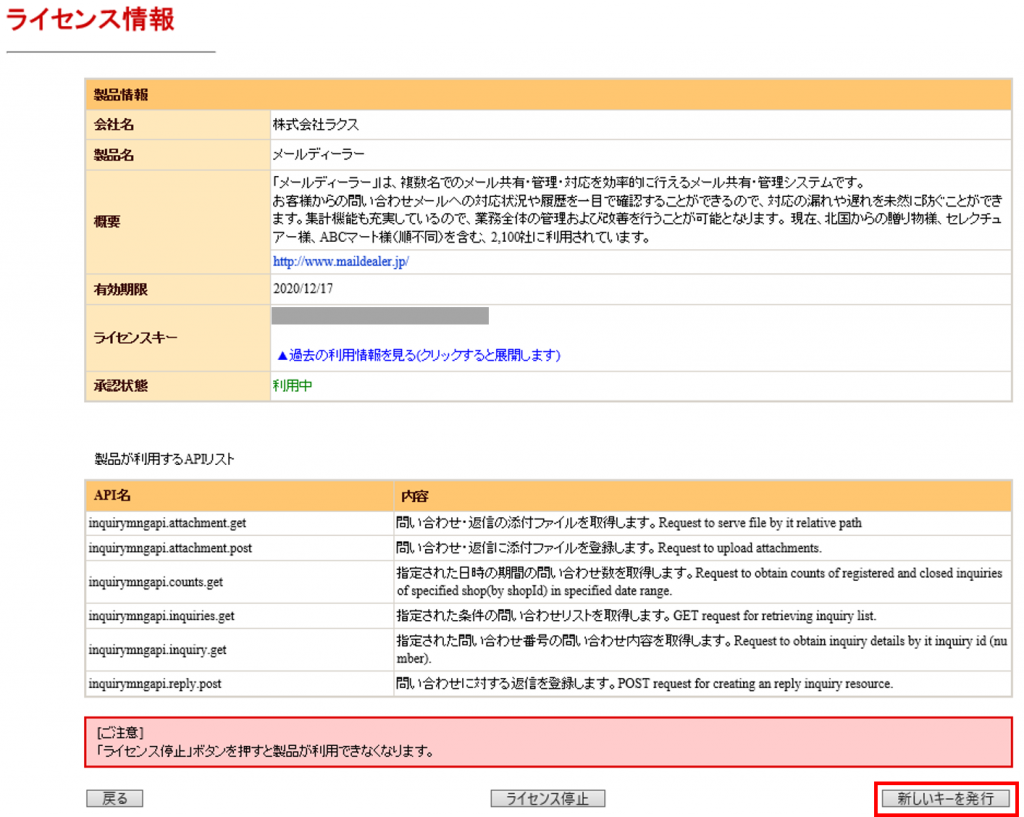This screenshot has height=817, width=1024.
Task: Click the API名 column header
Action: [x=112, y=496]
